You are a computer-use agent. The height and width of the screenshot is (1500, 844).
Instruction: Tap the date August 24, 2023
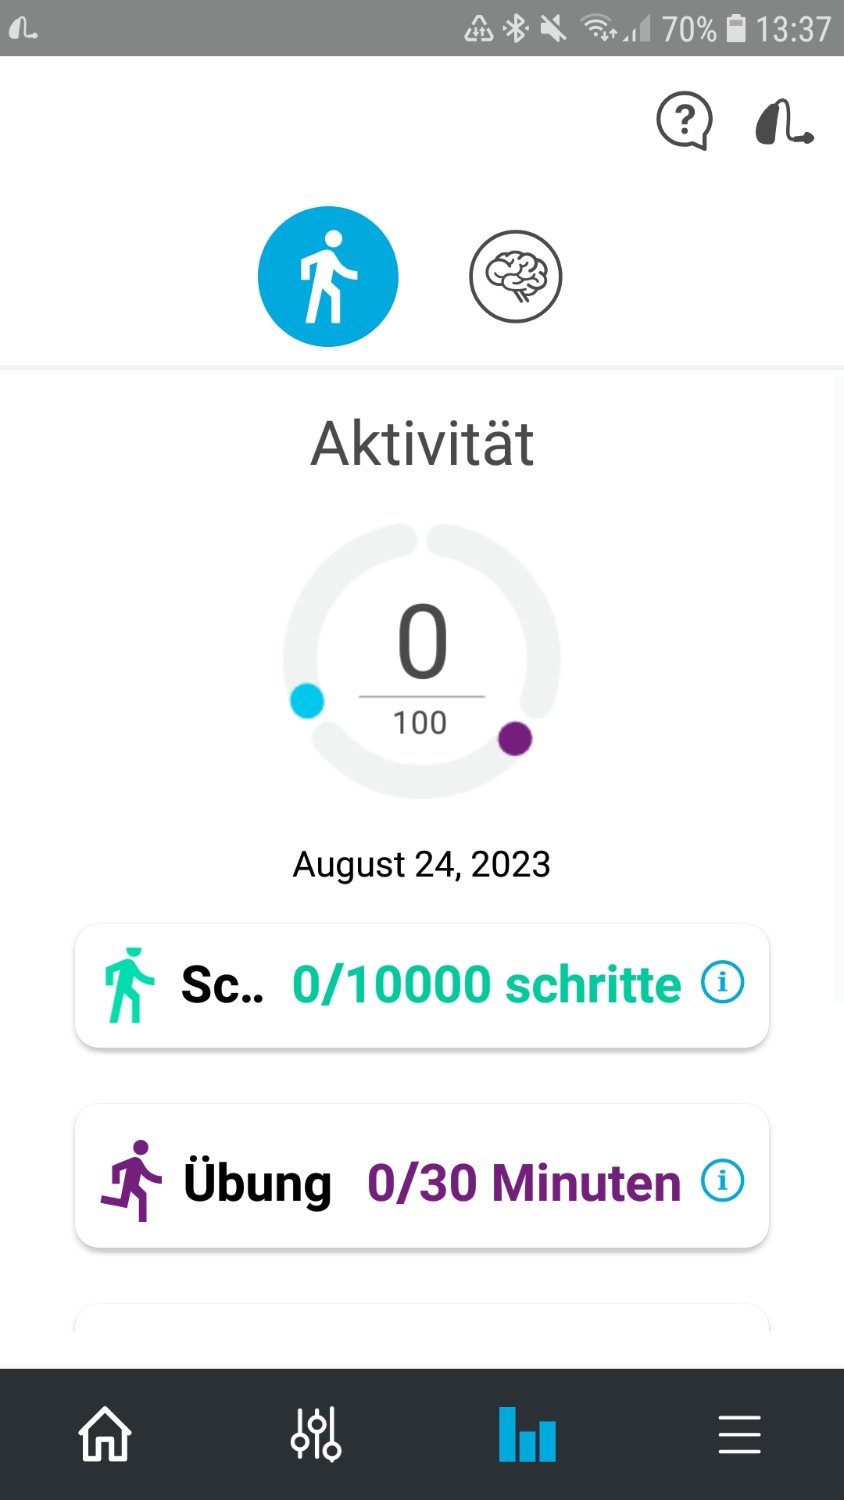[x=421, y=864]
